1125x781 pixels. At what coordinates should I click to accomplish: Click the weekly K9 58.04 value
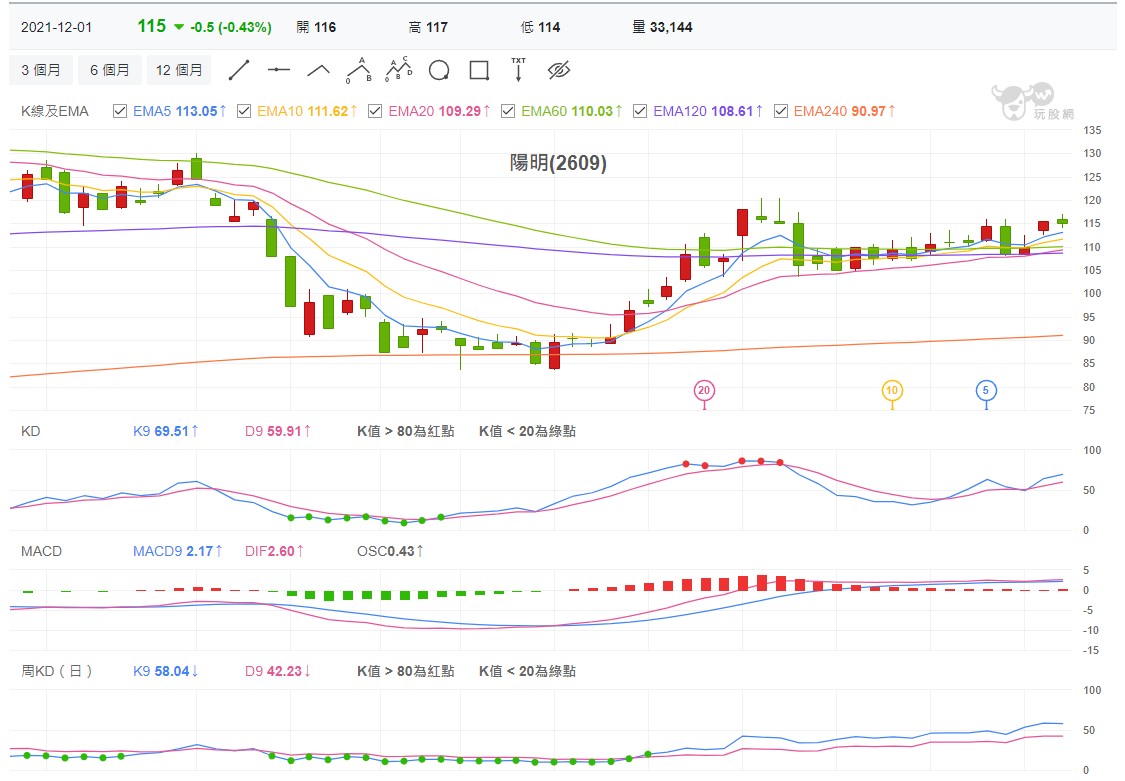[x=166, y=671]
